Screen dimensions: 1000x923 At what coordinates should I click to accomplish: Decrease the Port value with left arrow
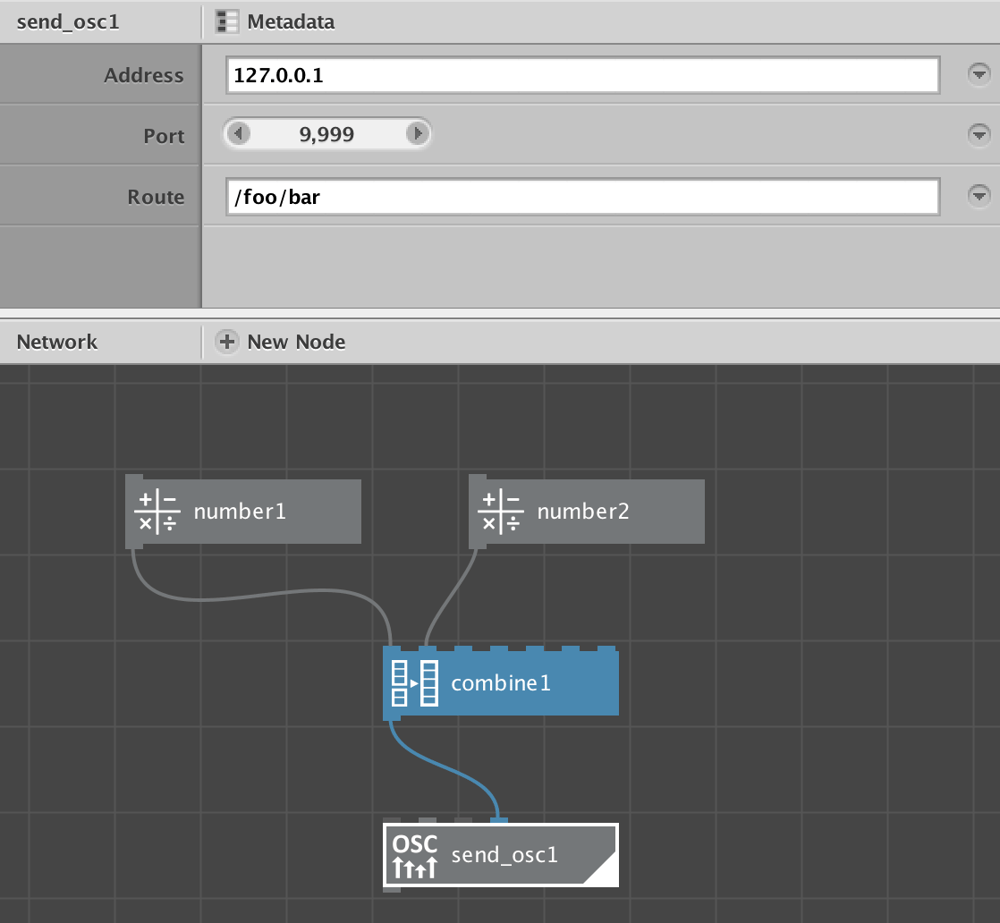tap(239, 134)
